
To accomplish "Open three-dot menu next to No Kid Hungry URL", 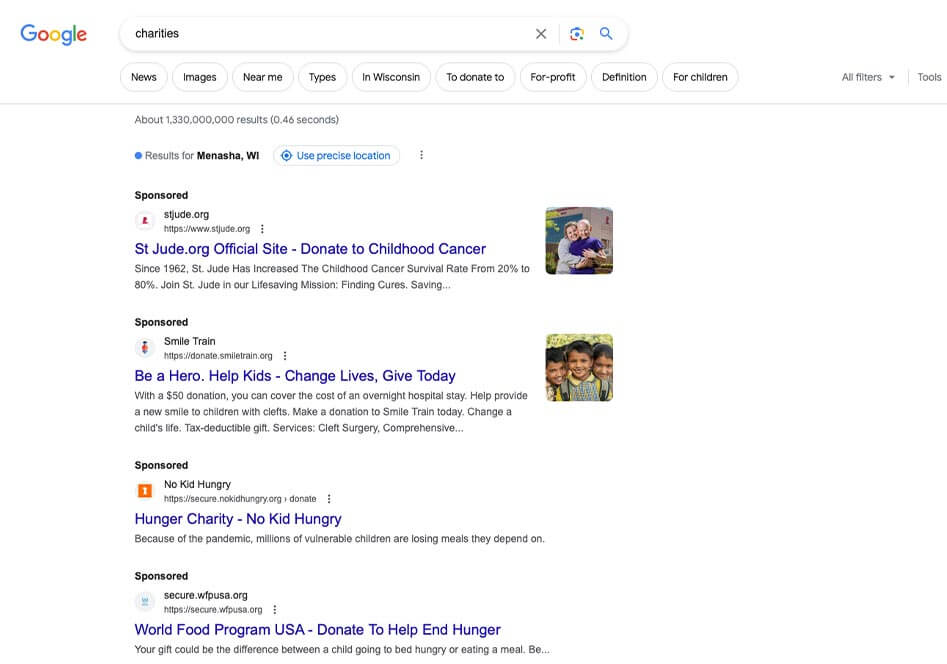I will 329,499.
